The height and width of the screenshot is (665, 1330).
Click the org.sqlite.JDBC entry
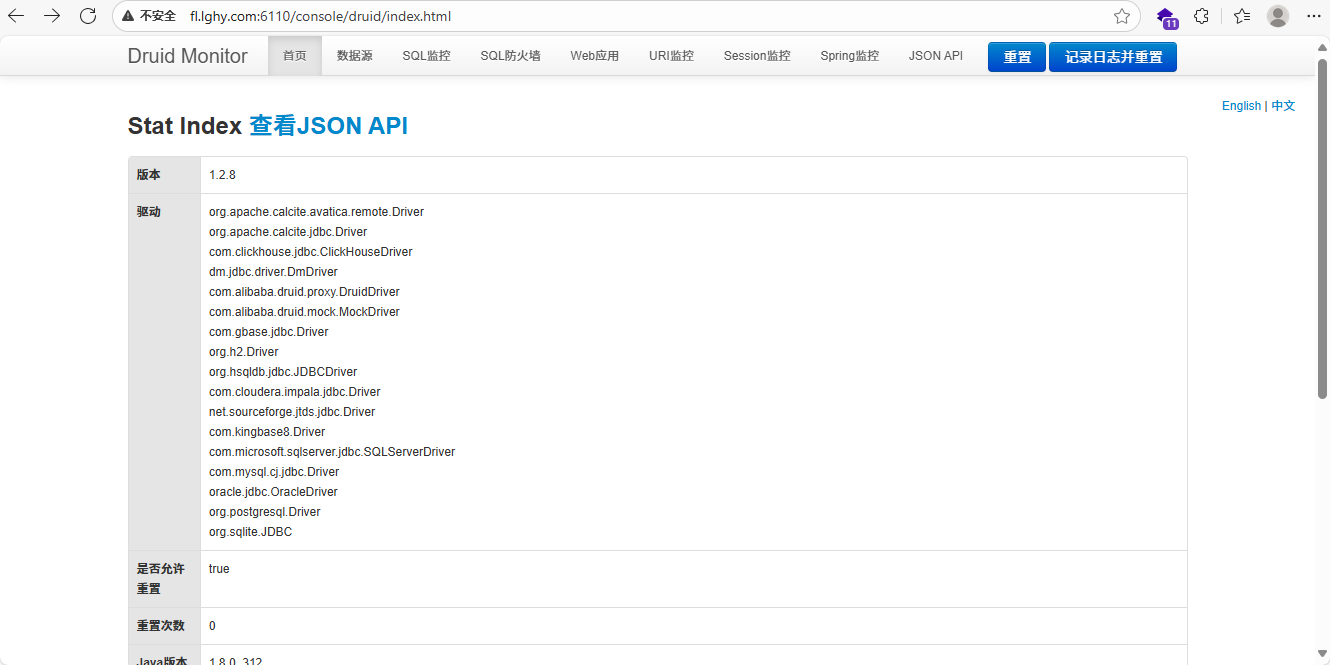click(x=251, y=532)
